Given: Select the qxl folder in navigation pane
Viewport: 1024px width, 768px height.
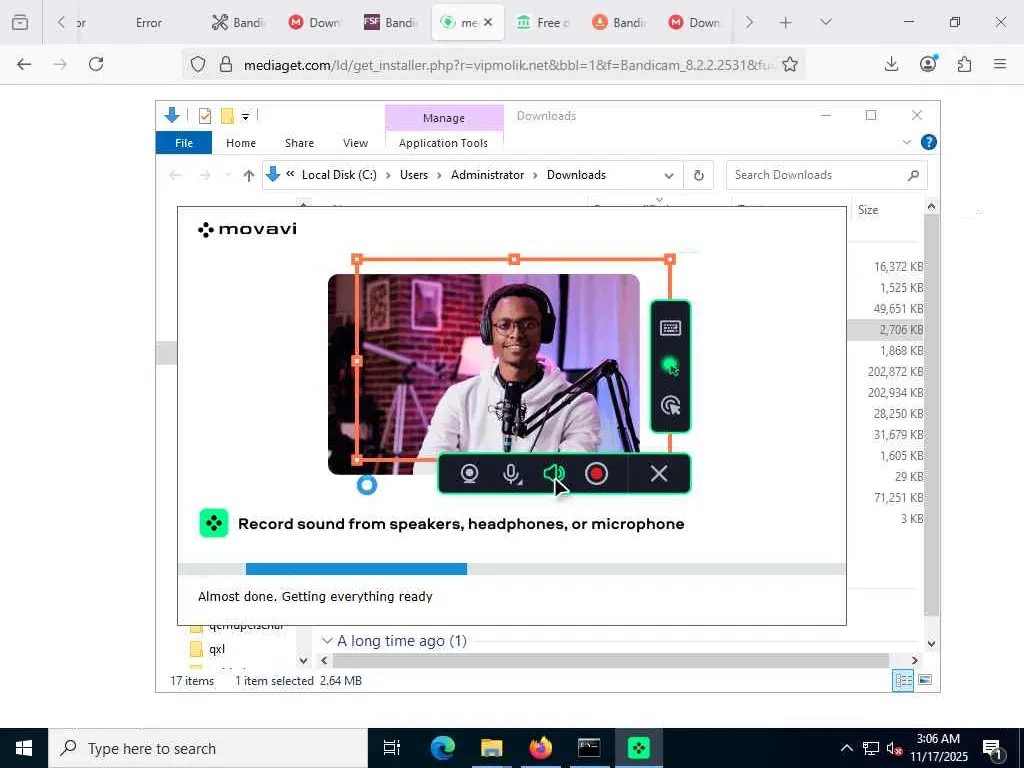Looking at the screenshot, I should [x=217, y=649].
